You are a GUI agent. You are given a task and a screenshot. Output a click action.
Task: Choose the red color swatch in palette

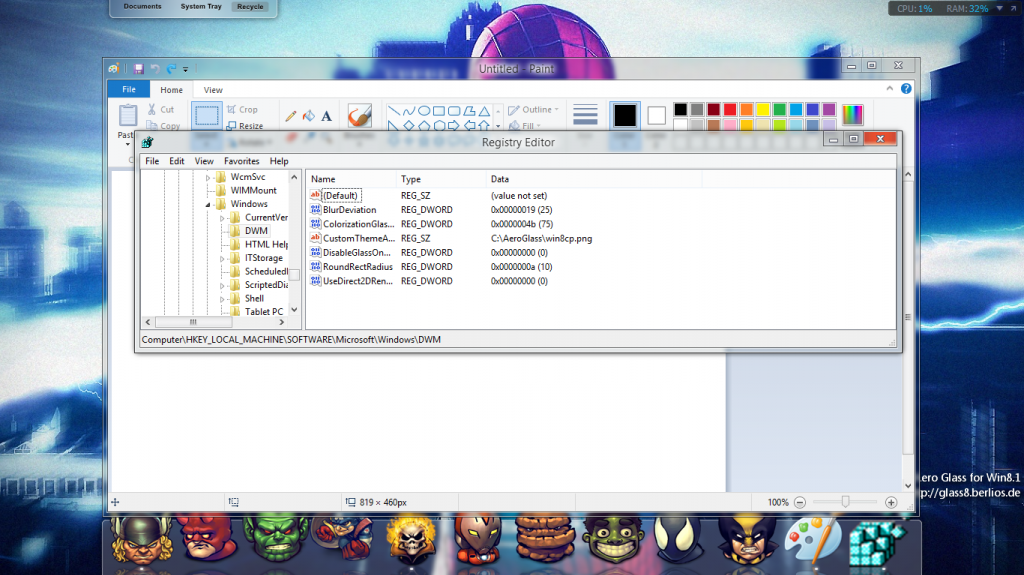[731, 109]
